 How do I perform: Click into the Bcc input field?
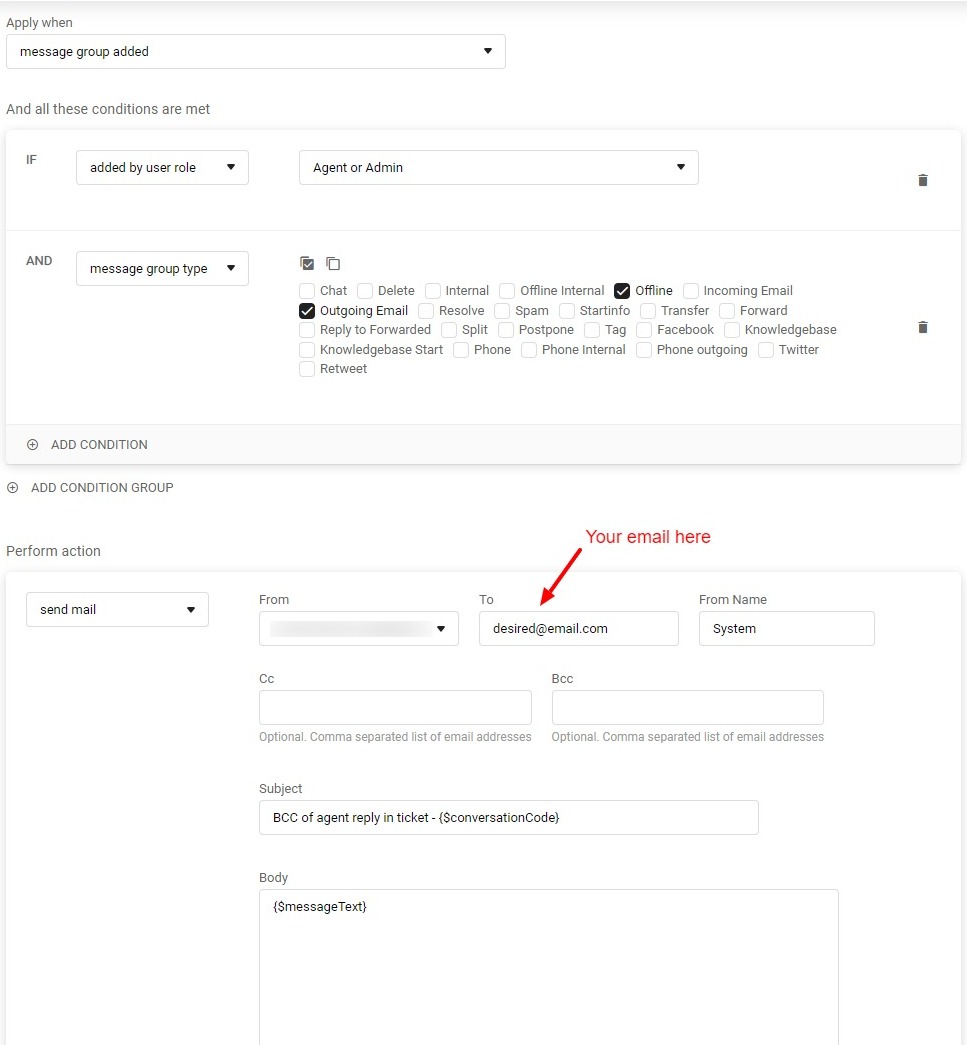(687, 707)
